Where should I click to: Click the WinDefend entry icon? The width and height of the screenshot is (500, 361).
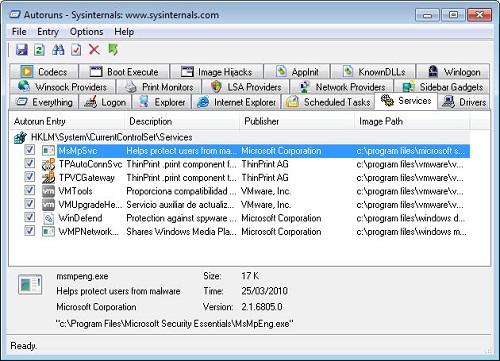pyautogui.click(x=48, y=218)
